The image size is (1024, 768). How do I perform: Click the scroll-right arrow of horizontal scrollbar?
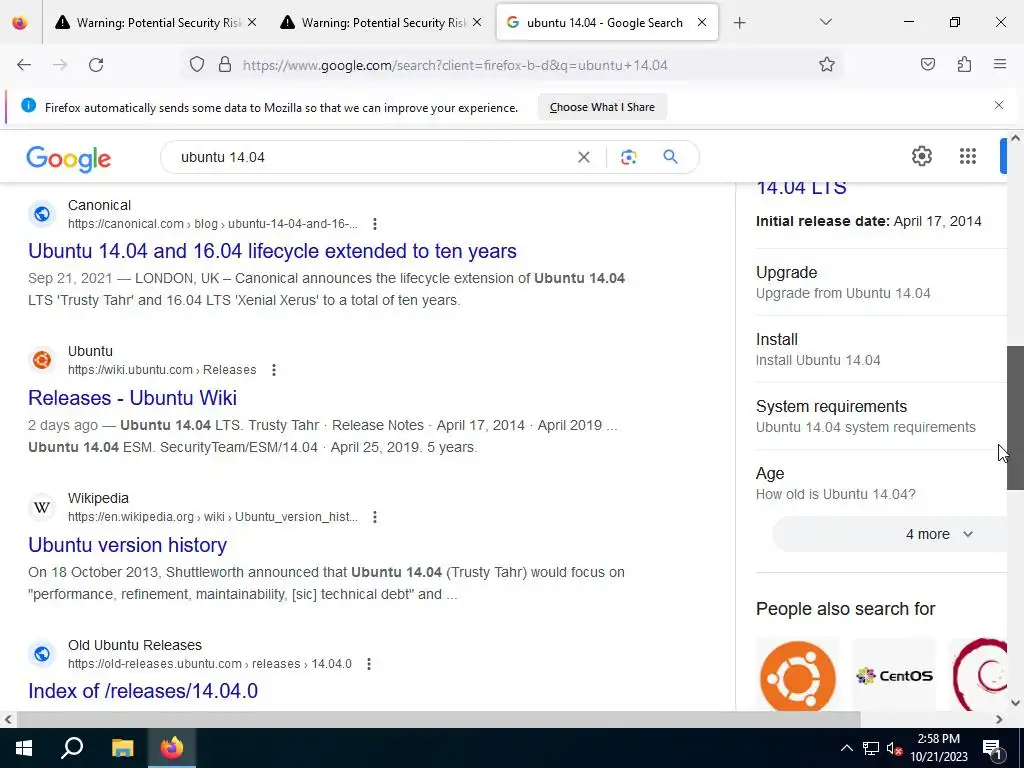999,720
